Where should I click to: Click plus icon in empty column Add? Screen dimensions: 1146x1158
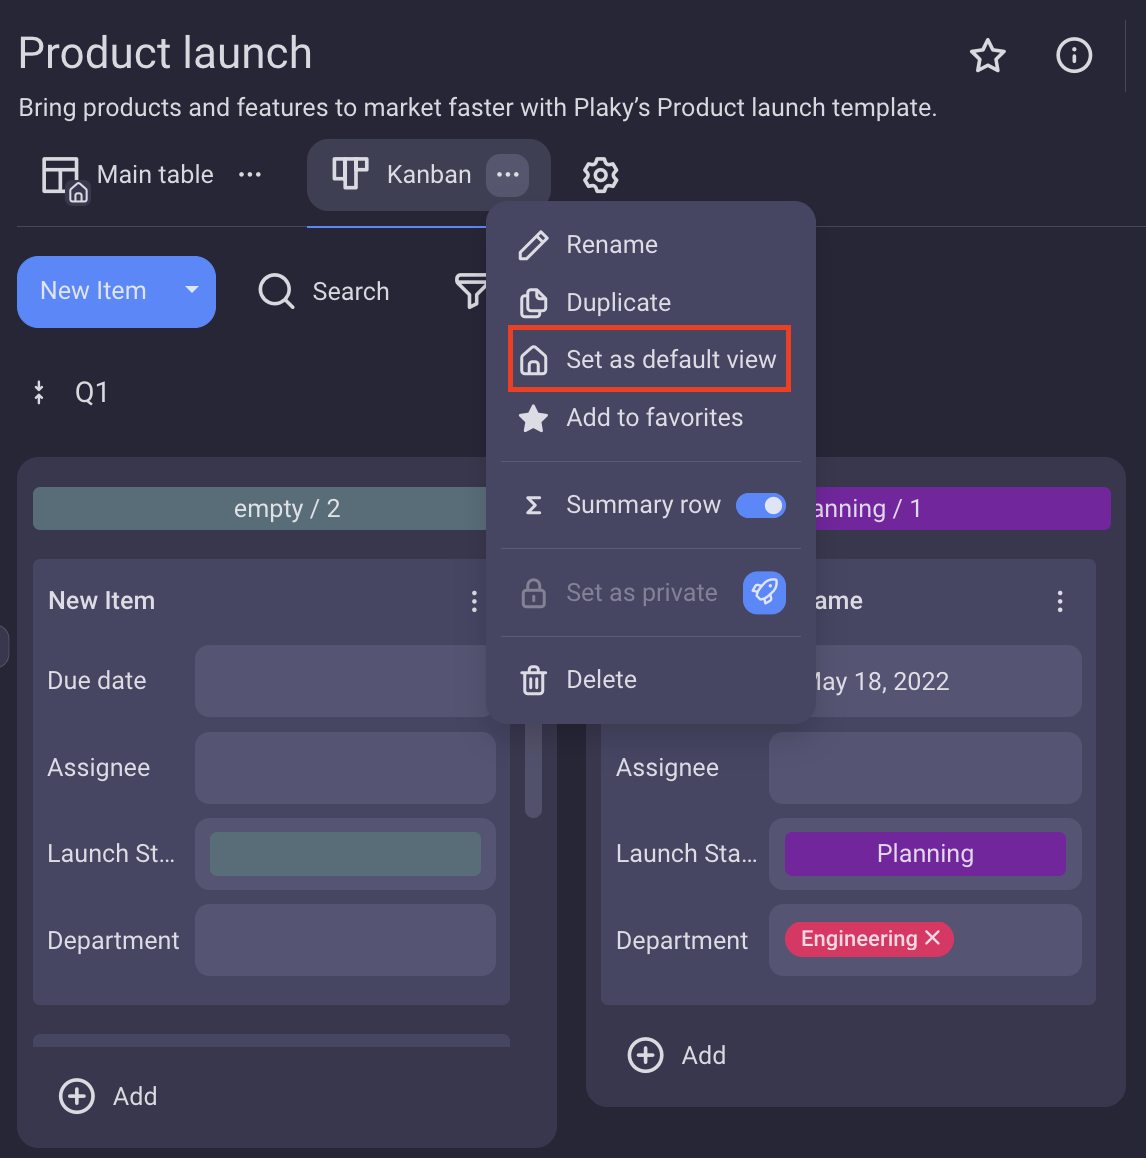[77, 1096]
